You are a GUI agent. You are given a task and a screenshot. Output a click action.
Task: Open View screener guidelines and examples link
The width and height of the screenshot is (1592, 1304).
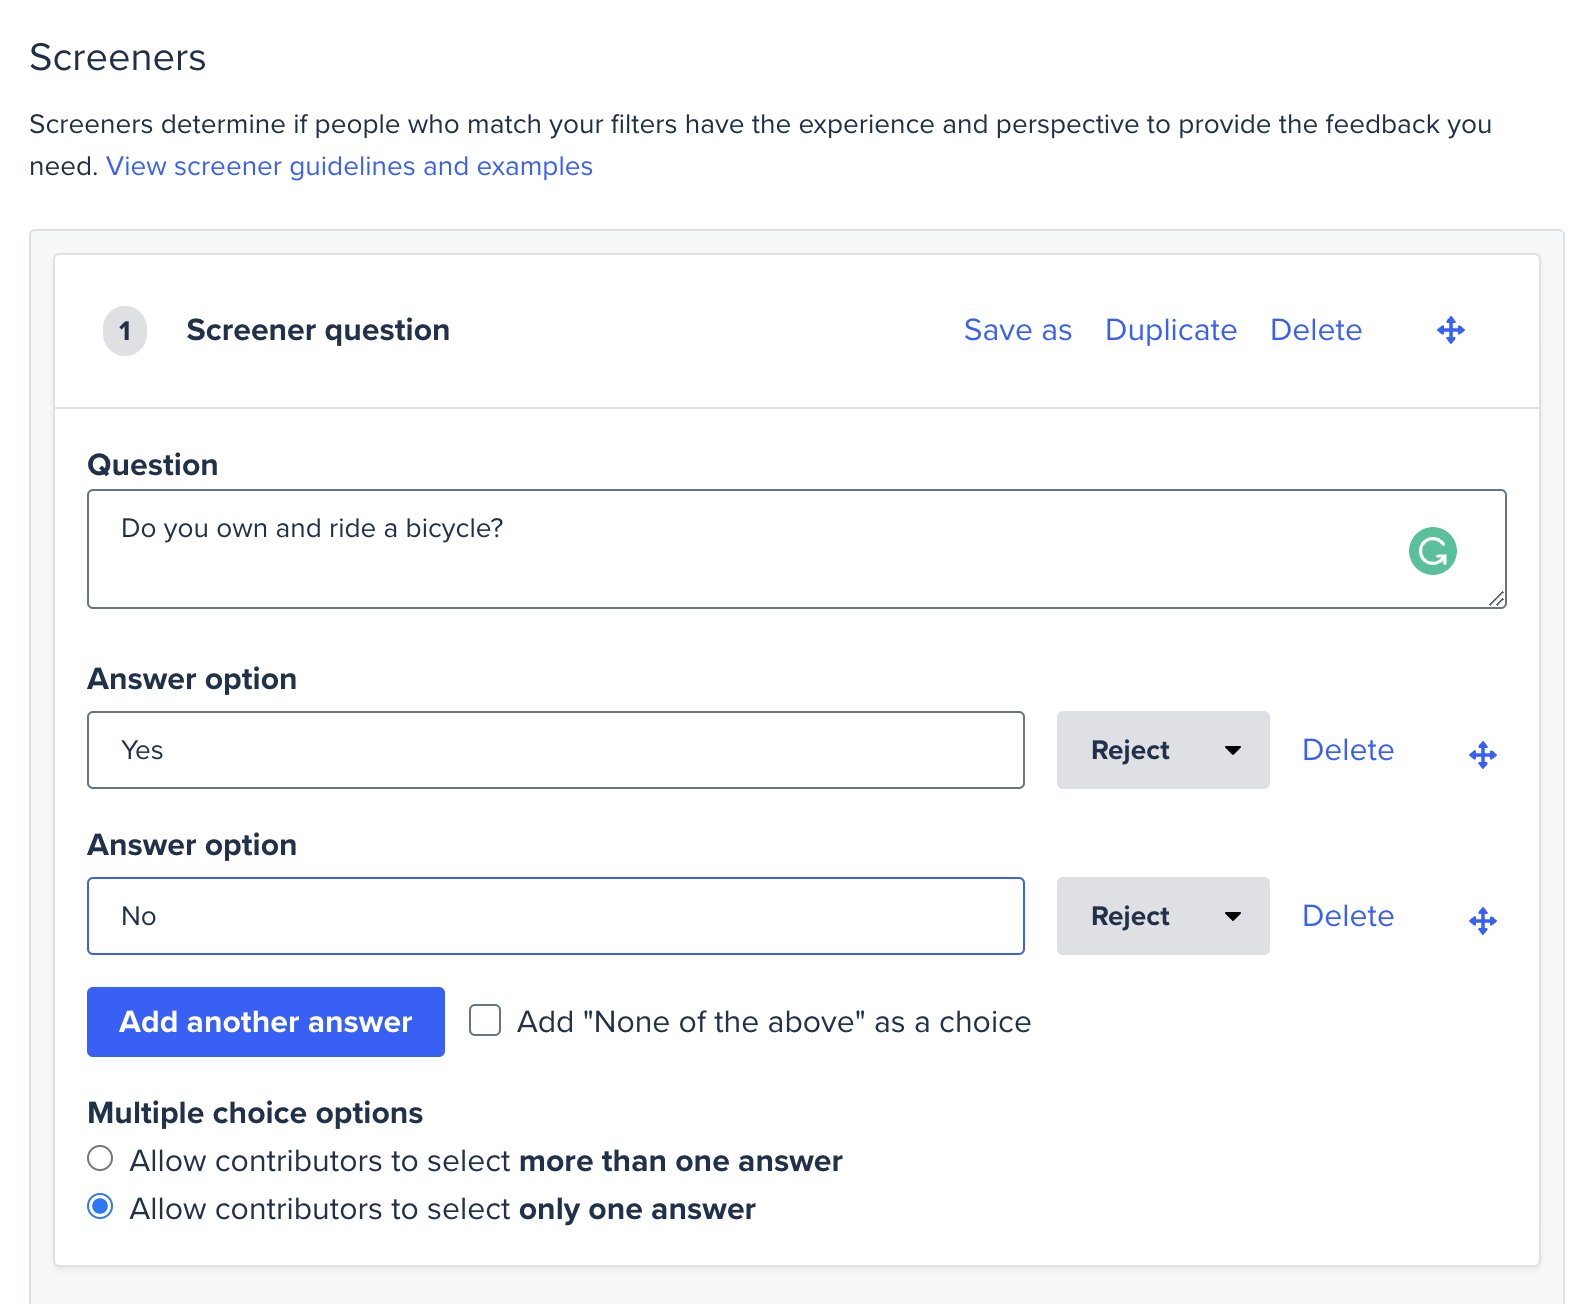click(x=349, y=166)
